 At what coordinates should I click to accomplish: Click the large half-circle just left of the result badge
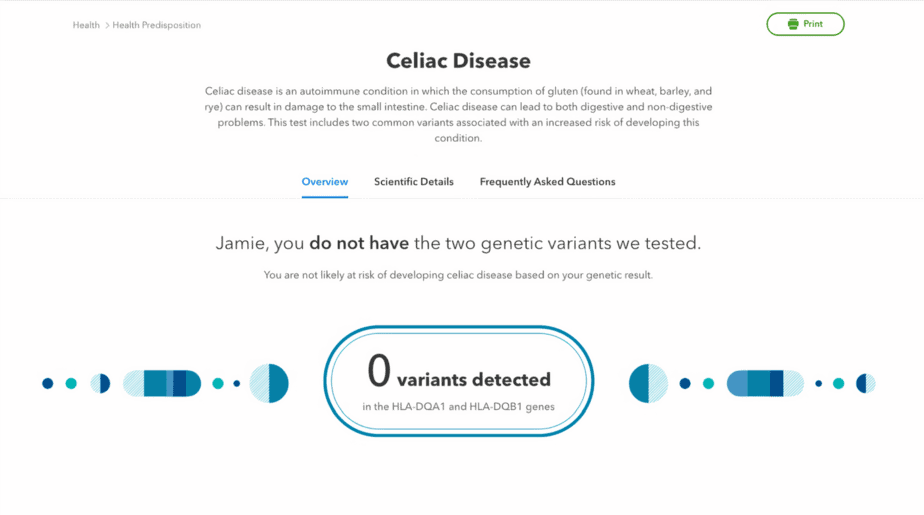pyautogui.click(x=269, y=383)
